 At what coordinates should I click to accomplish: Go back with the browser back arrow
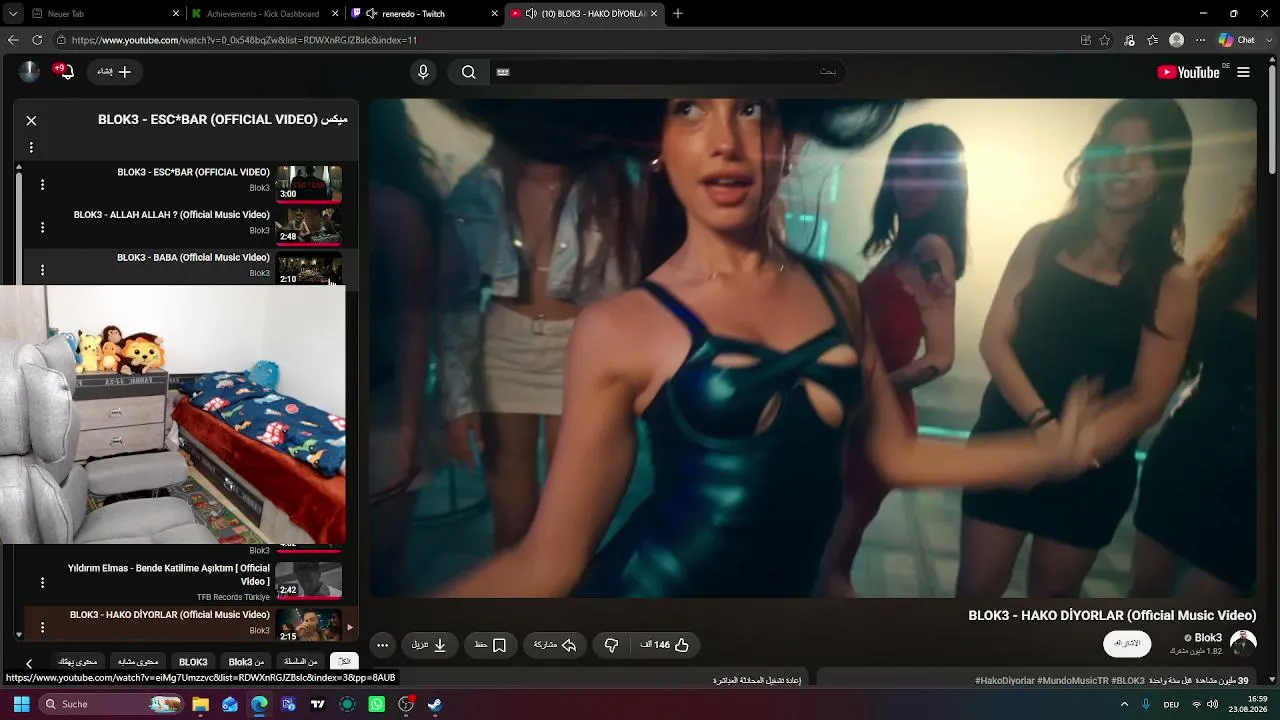[x=13, y=40]
